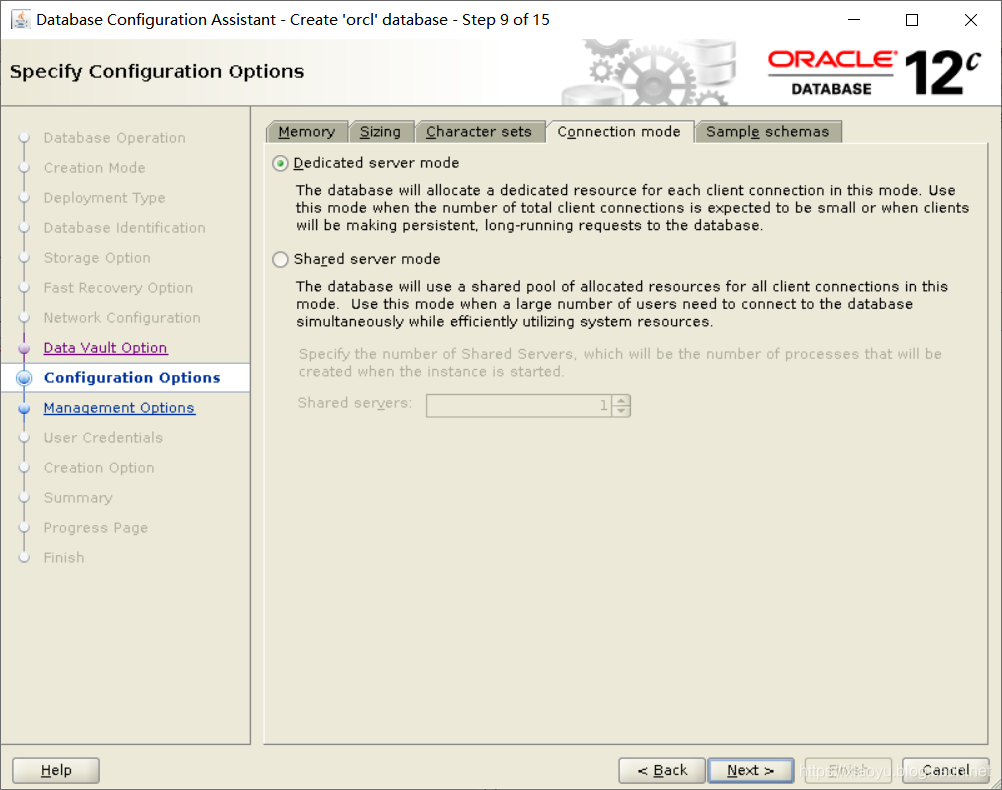Select Configuration Options step in sidebar
The width and height of the screenshot is (1002, 790).
click(x=132, y=378)
